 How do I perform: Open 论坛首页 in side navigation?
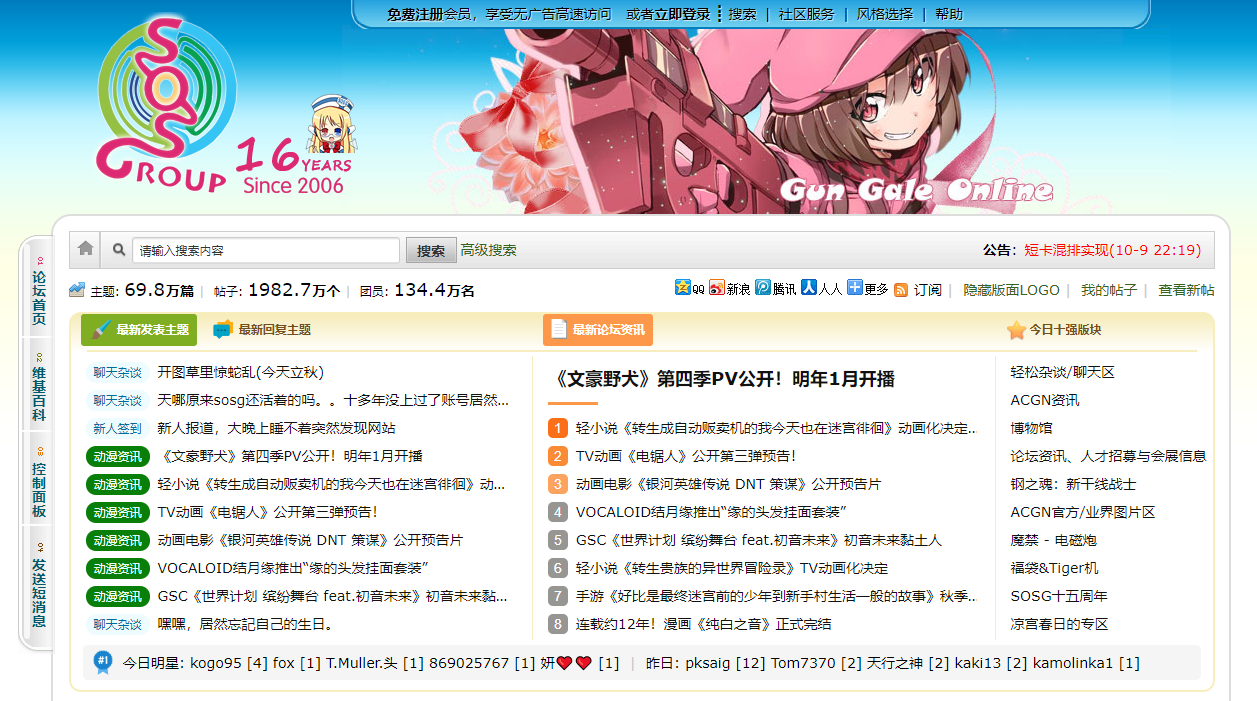[38, 290]
